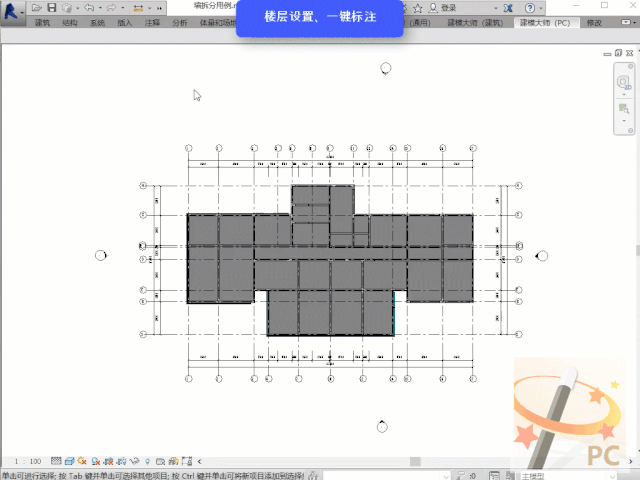
Task: Expand the Quick Access Toolbar overflow arrows
Action: coord(159,8)
